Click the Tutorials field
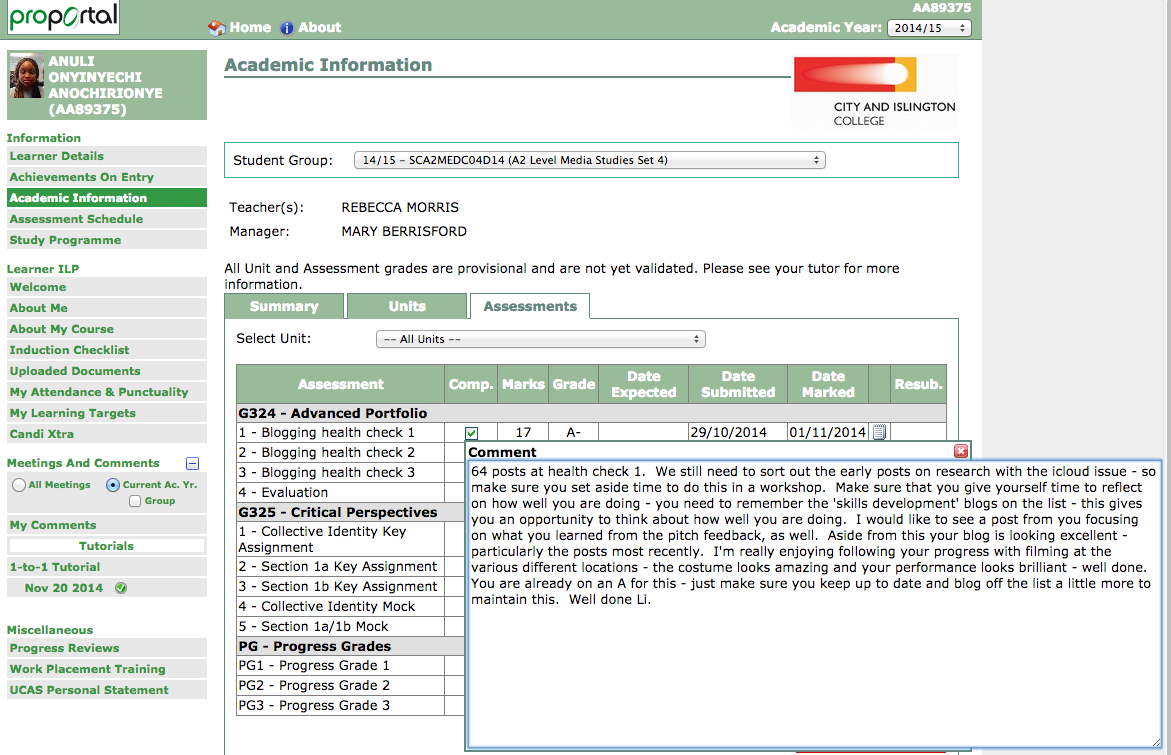 107,546
